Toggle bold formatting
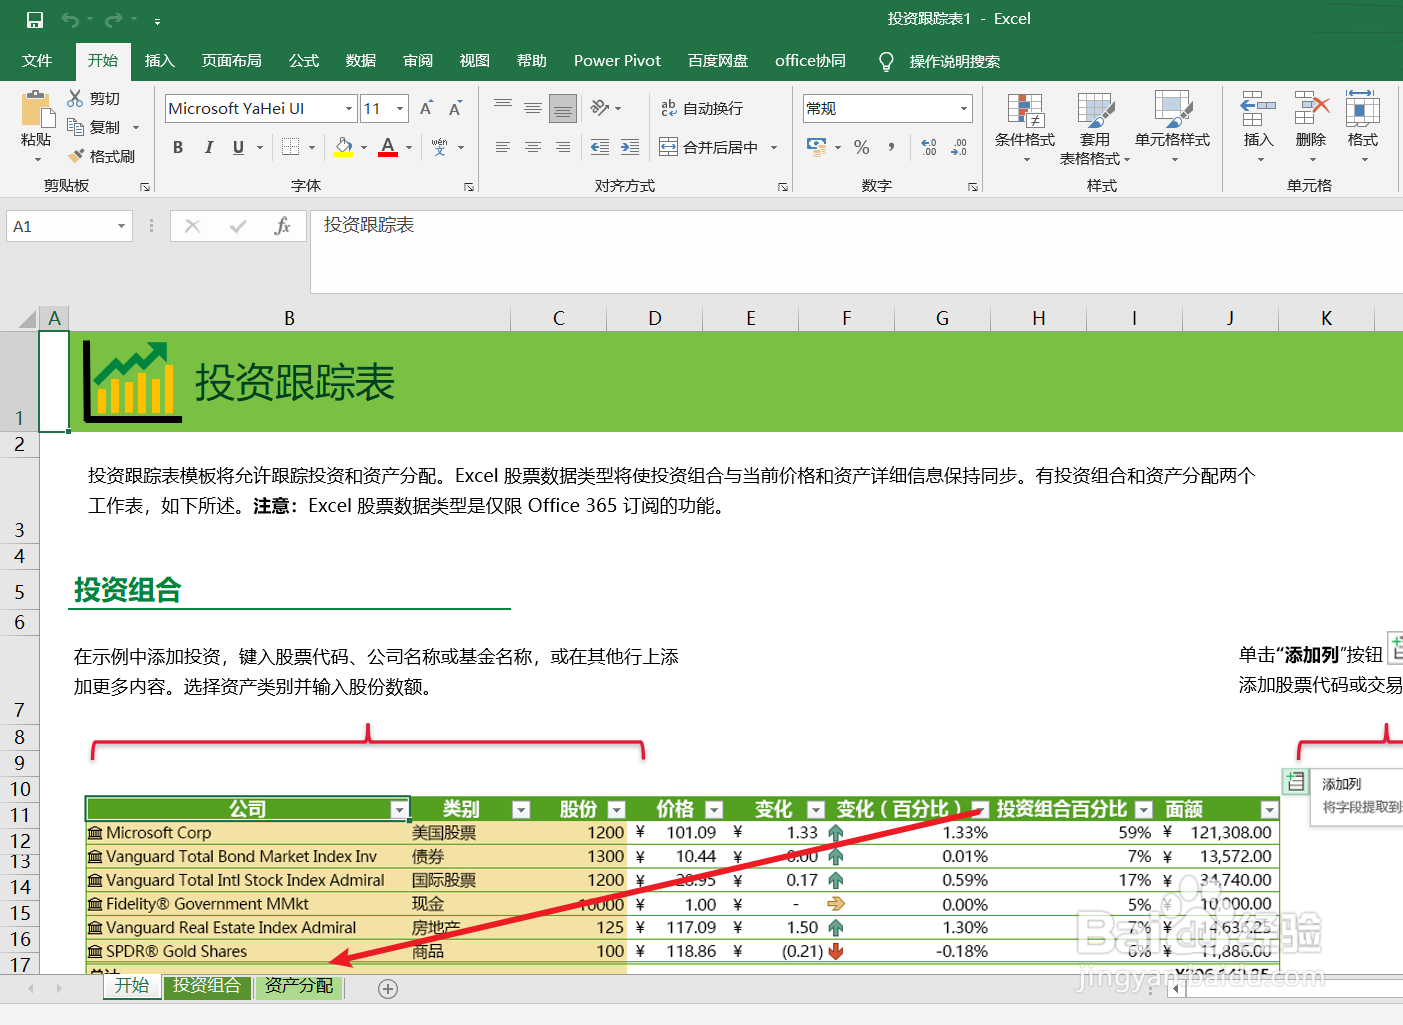Image resolution: width=1403 pixels, height=1025 pixels. [x=178, y=147]
